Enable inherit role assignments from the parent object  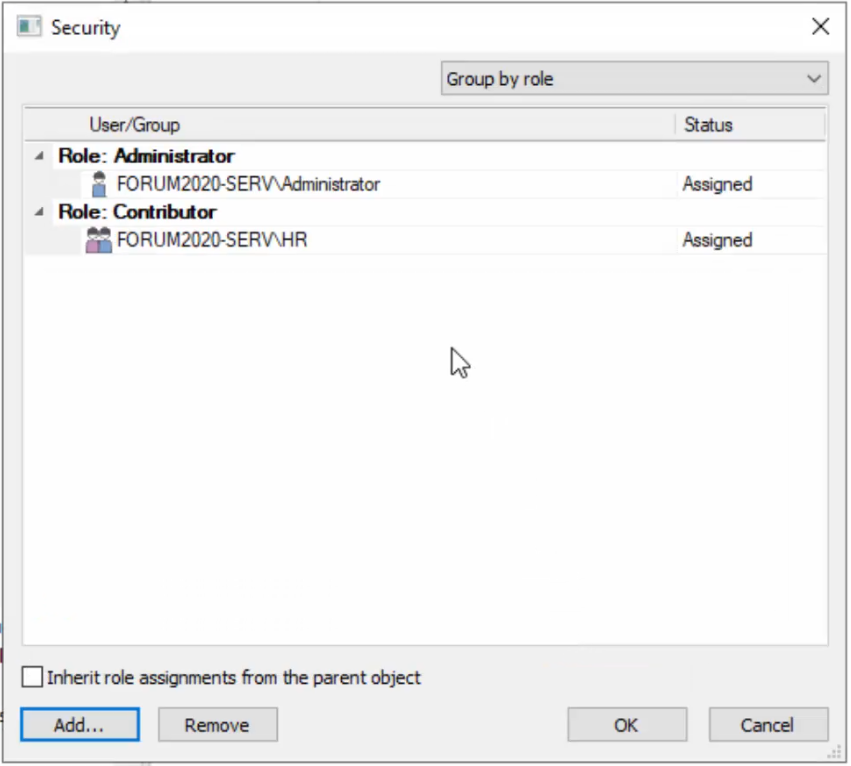[x=31, y=677]
